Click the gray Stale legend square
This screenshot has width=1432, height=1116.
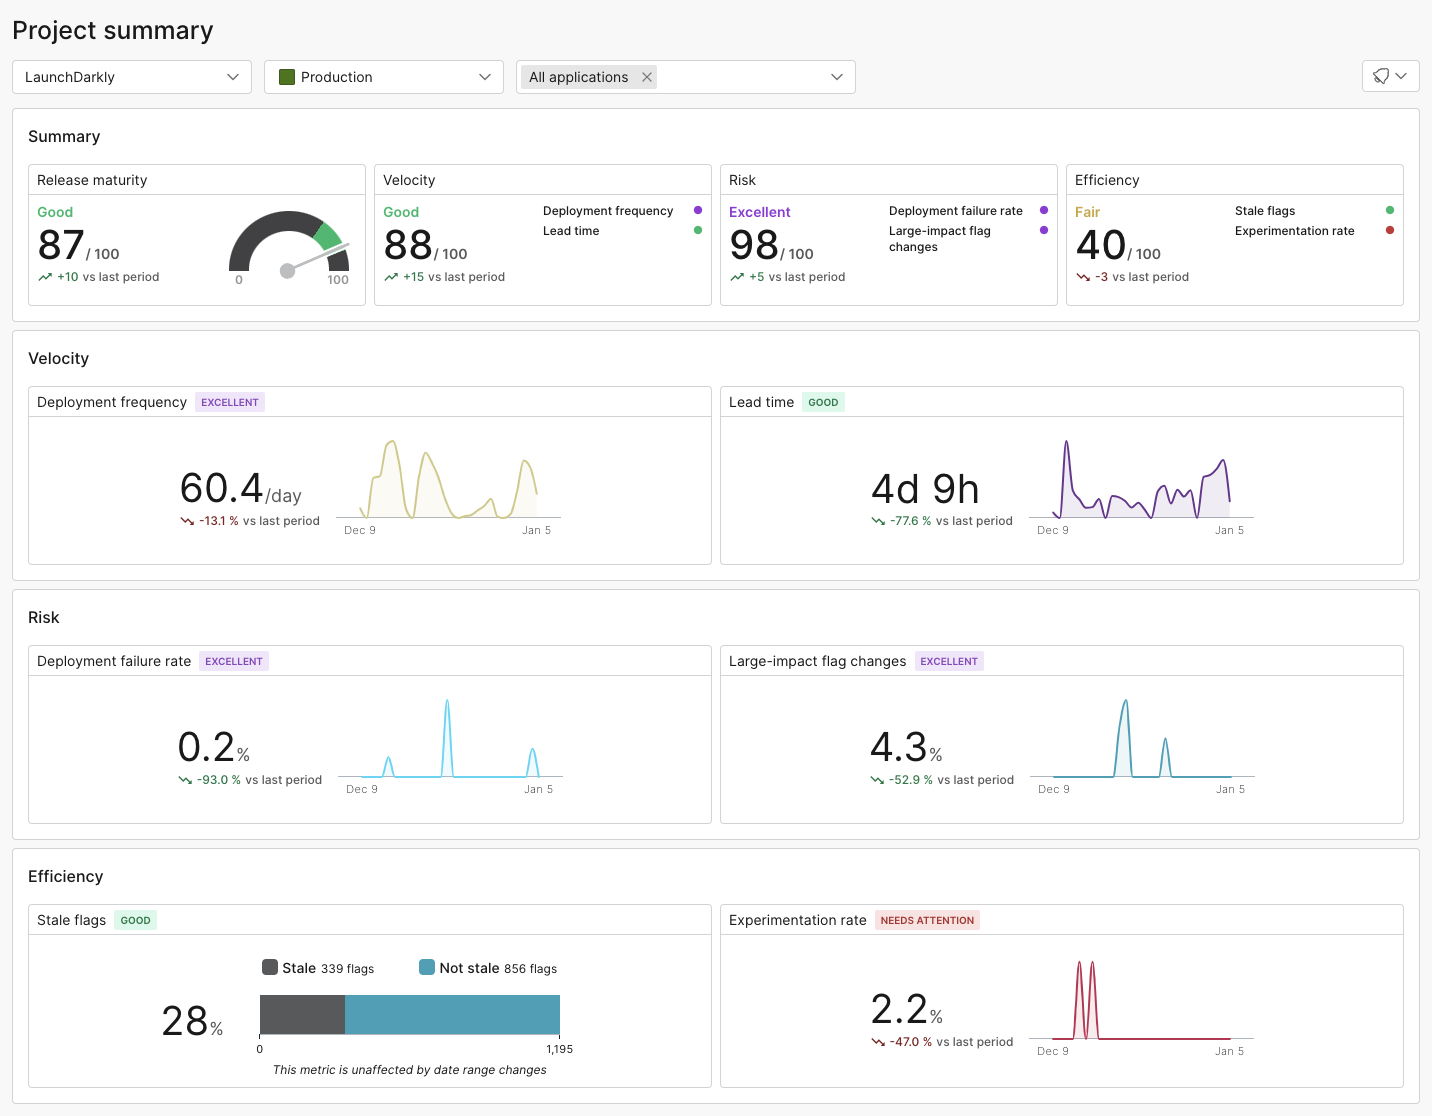270,967
